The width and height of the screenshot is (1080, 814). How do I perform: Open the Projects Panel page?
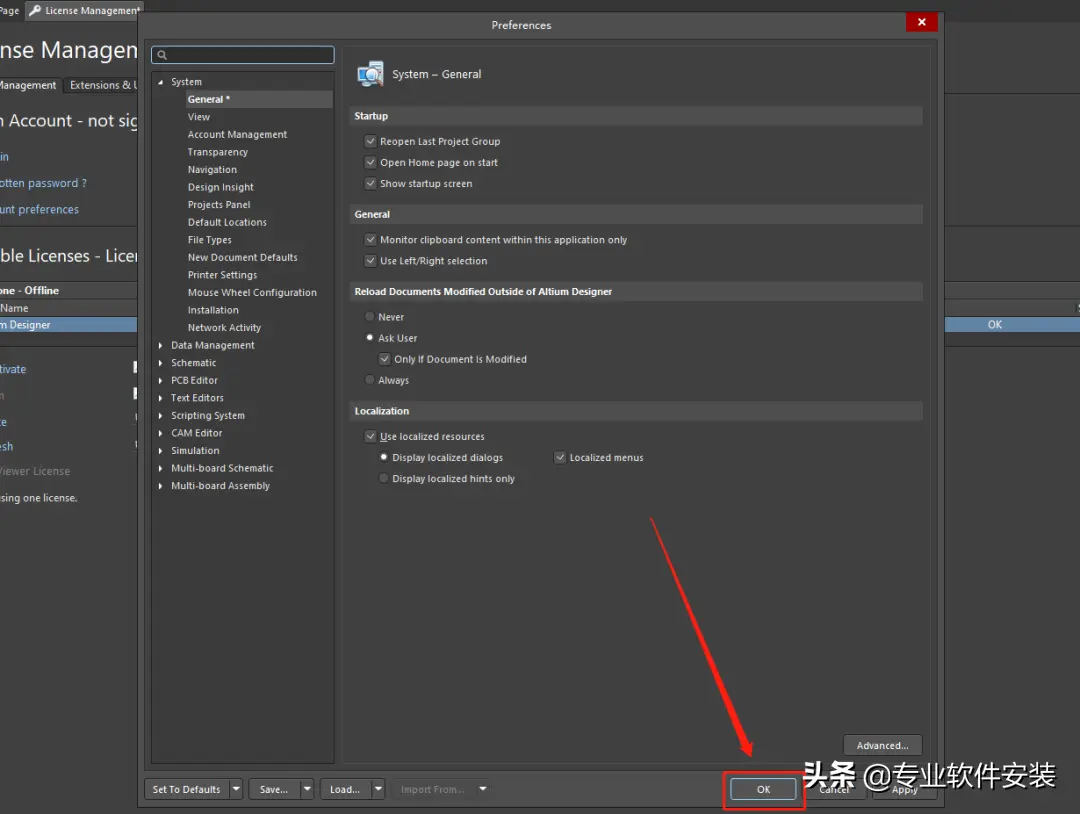pyautogui.click(x=219, y=205)
